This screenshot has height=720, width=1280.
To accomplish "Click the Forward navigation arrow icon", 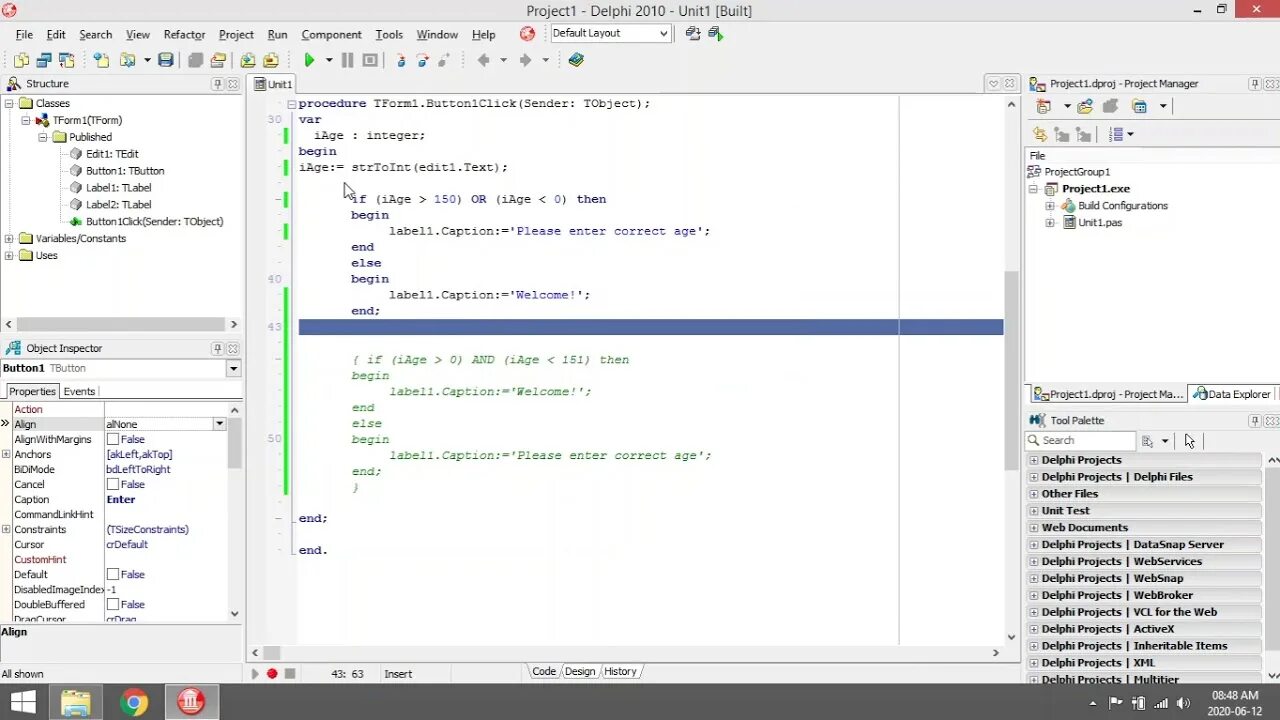I will point(525,60).
